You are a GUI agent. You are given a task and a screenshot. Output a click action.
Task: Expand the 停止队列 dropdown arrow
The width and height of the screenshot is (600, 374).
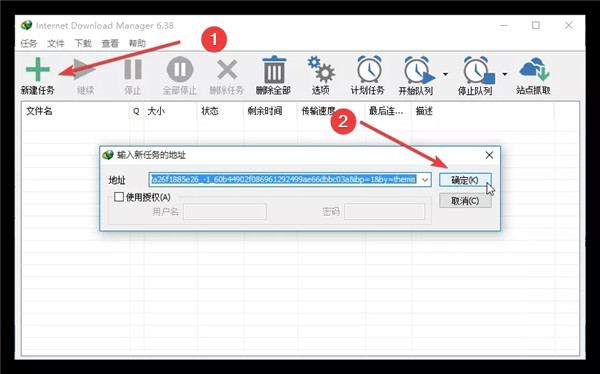(505, 74)
